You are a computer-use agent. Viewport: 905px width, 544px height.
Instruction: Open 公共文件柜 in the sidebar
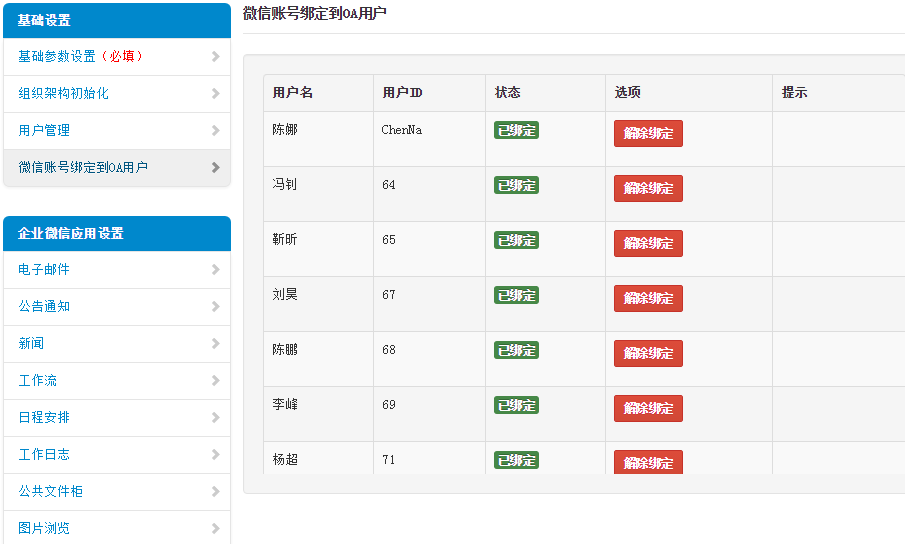pos(51,492)
